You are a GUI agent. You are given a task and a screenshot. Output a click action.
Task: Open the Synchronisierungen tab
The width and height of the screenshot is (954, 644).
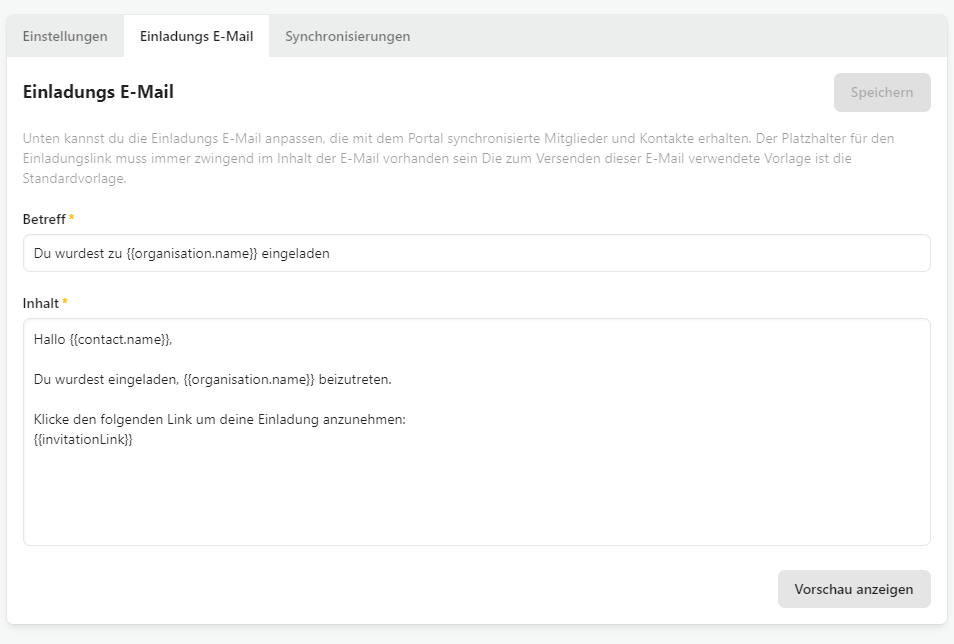pyautogui.click(x=347, y=37)
